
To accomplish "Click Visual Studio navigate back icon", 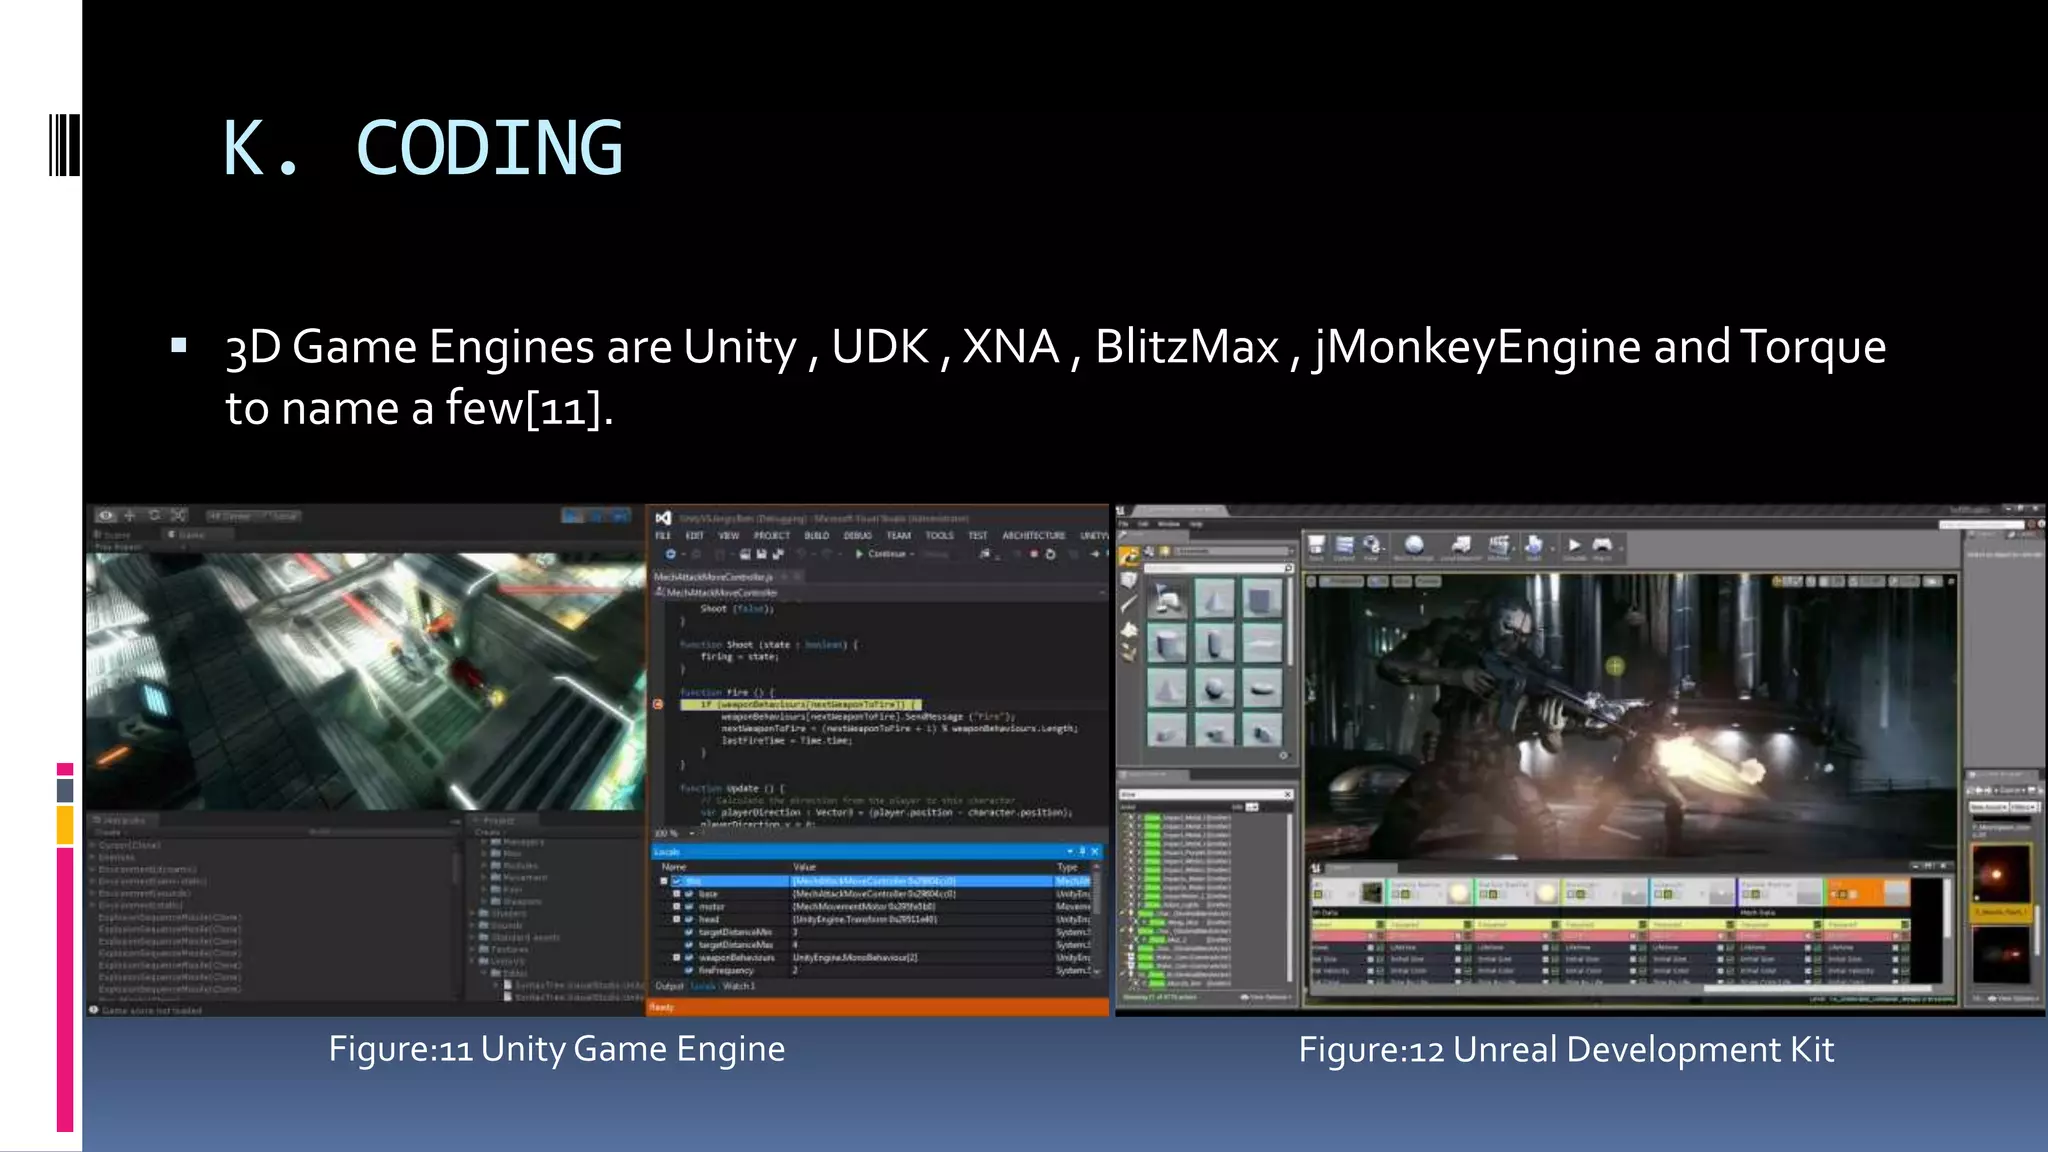I will click(x=671, y=554).
